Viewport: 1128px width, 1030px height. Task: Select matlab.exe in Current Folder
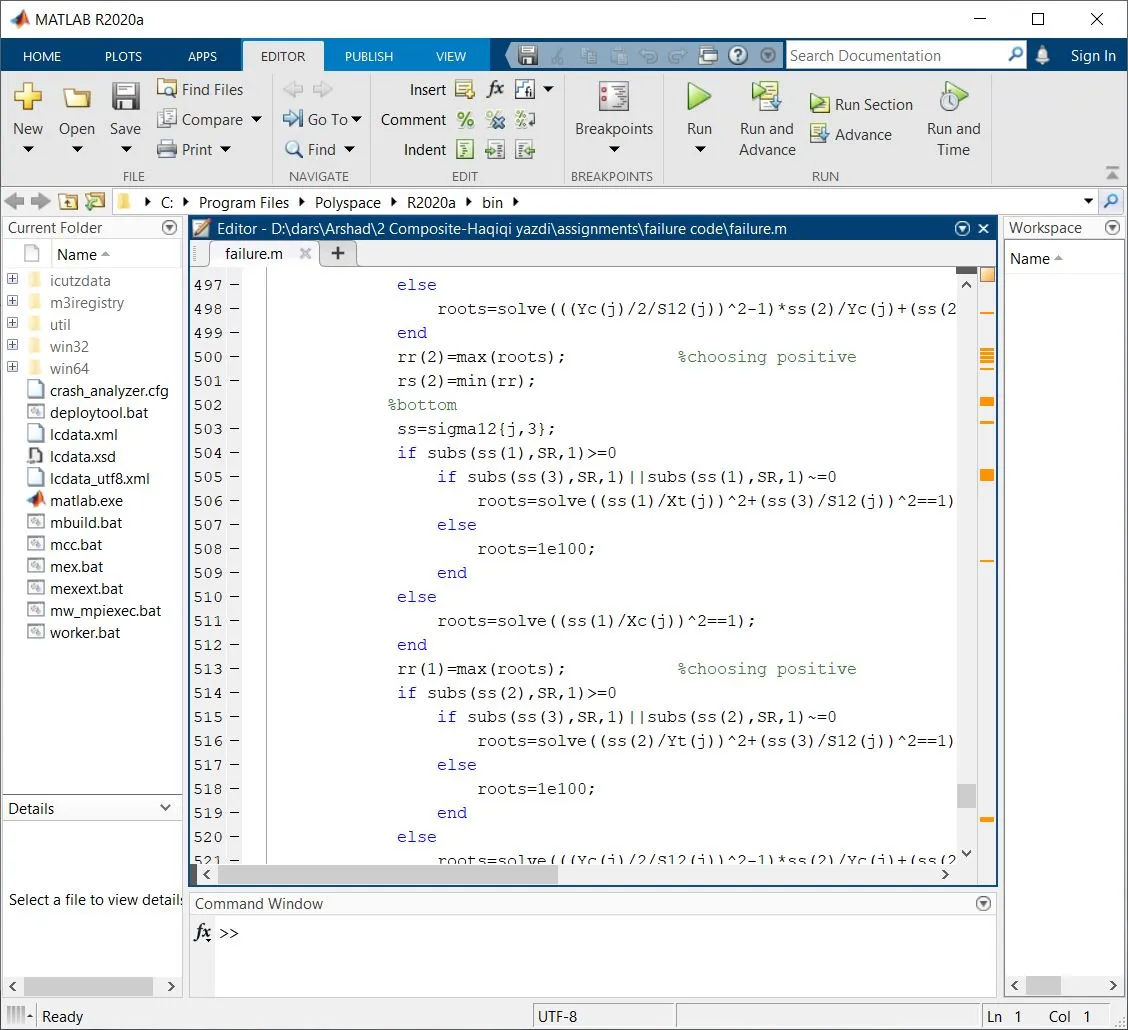[86, 500]
